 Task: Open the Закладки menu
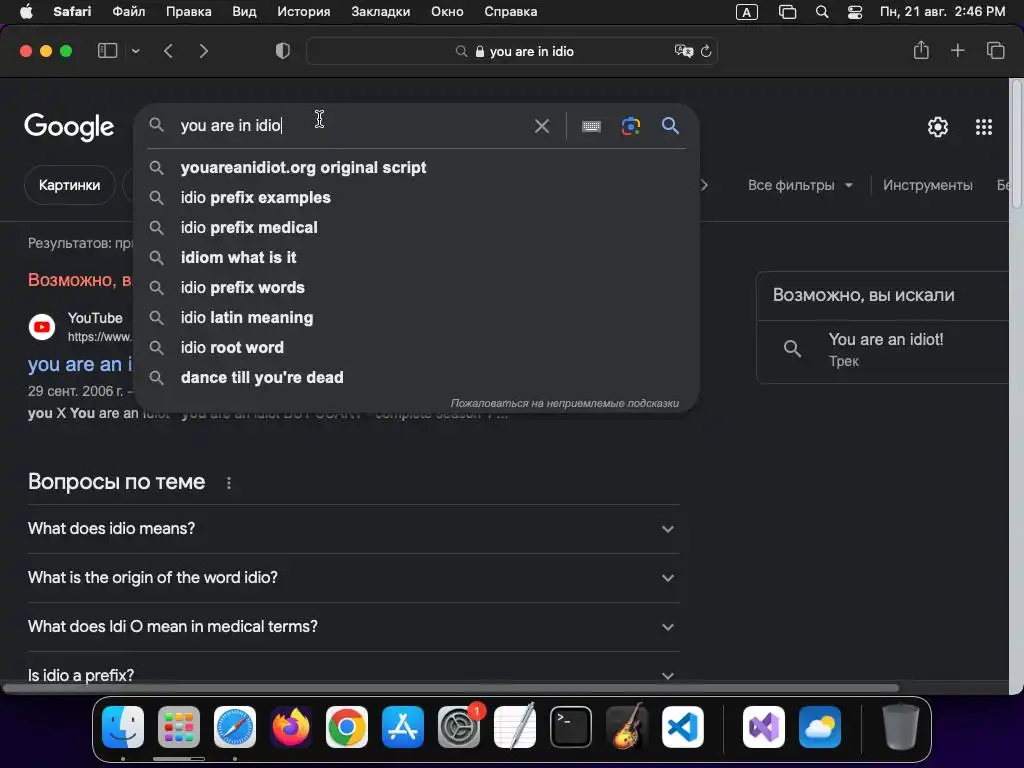pos(381,12)
